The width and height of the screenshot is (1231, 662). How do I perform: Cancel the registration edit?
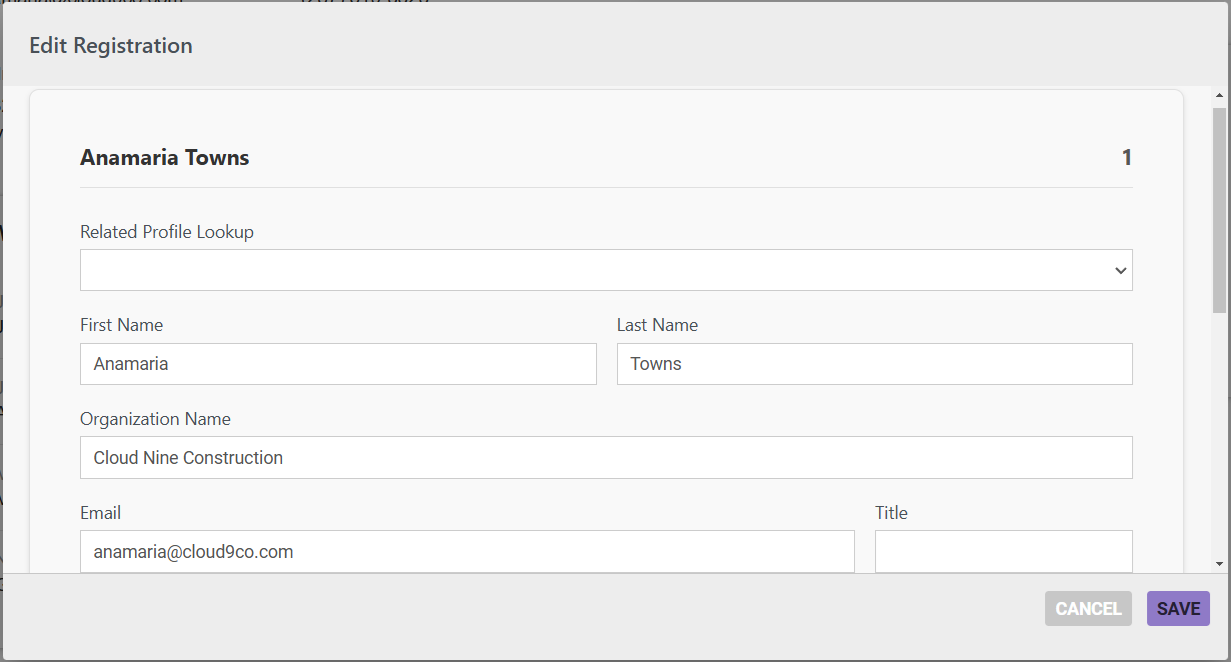coord(1088,609)
